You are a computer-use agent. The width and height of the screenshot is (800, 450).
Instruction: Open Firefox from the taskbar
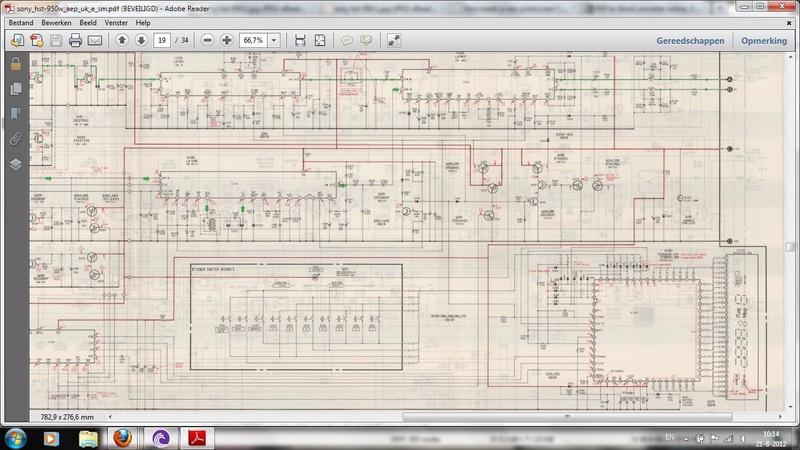122,438
